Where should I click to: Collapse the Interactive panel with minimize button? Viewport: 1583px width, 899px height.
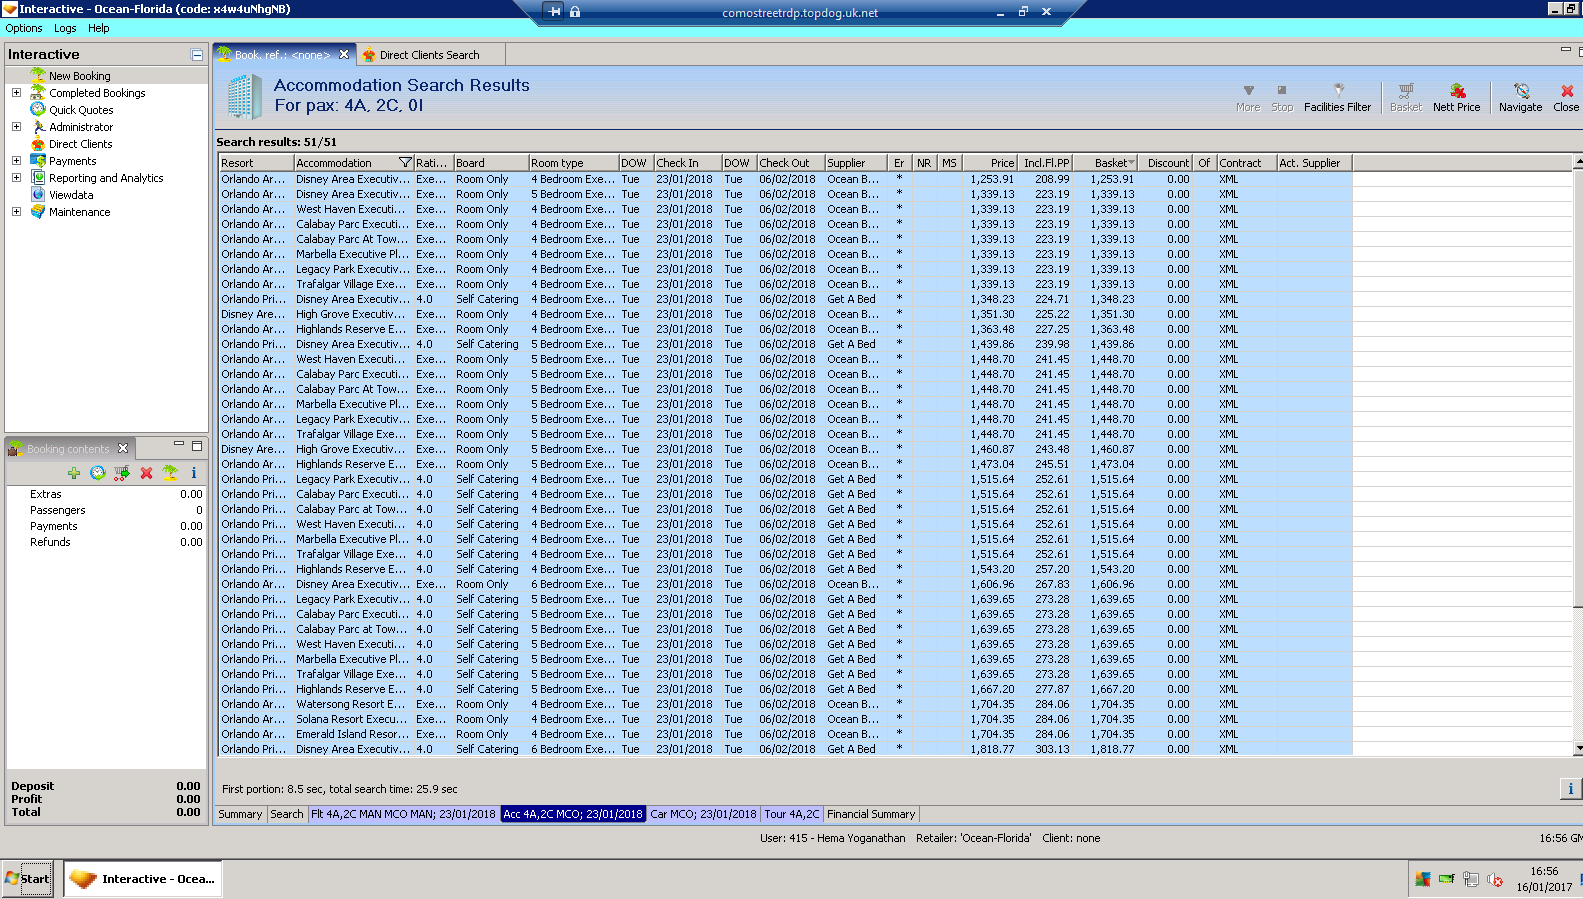[x=197, y=55]
